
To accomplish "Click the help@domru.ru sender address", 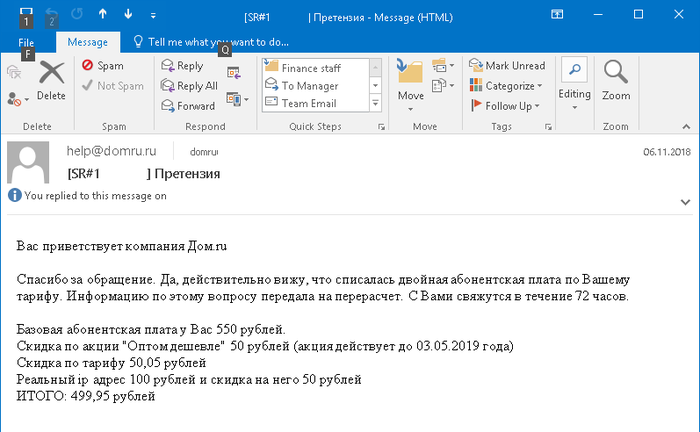I will point(112,151).
